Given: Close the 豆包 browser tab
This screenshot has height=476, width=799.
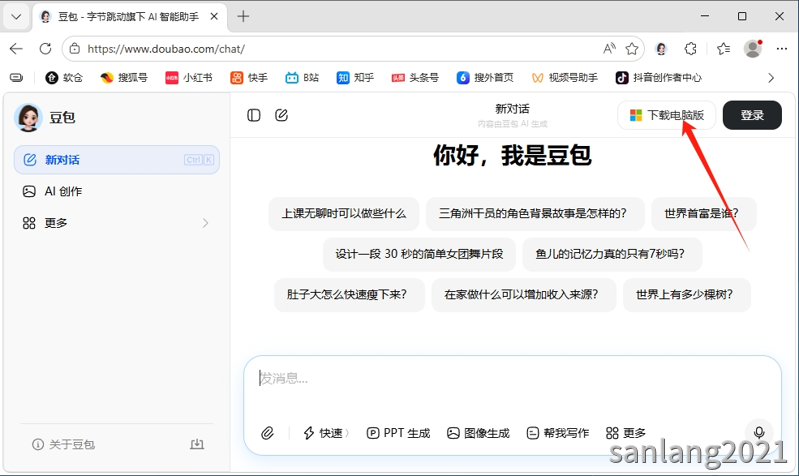Looking at the screenshot, I should pyautogui.click(x=214, y=17).
